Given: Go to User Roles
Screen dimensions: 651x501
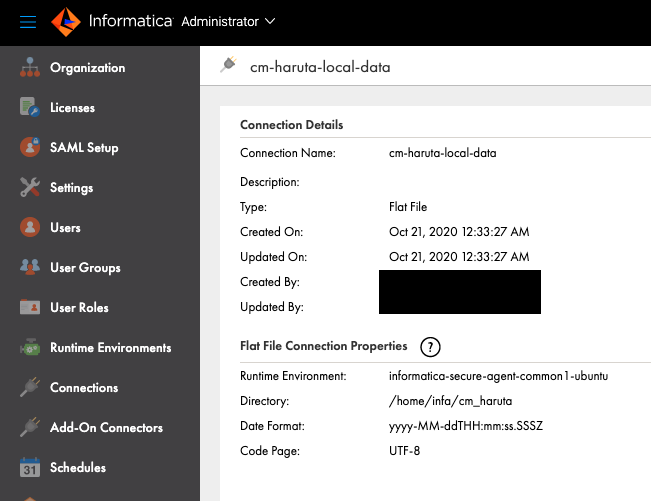Looking at the screenshot, I should click(x=79, y=308).
